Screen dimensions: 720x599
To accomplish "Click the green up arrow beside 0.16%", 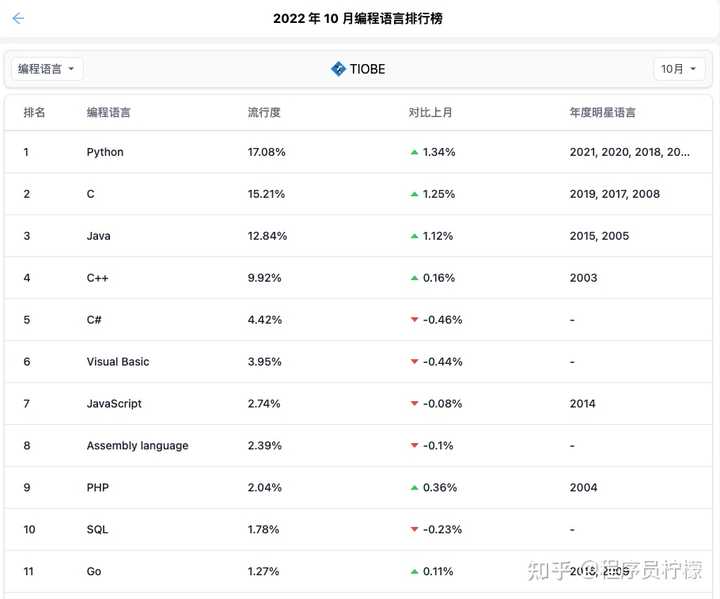I will pos(414,278).
